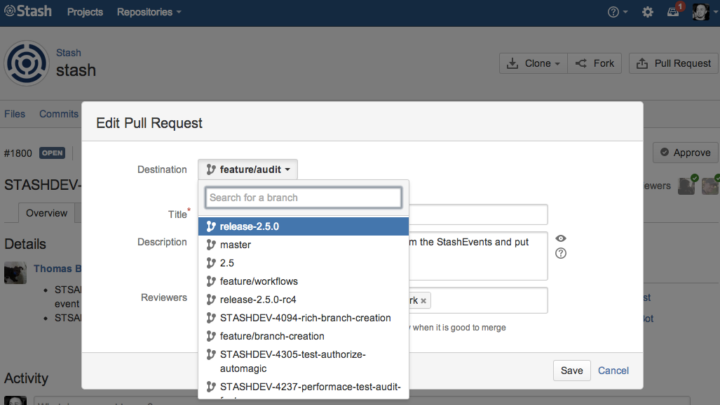720x405 pixels.
Task: Click the first reviewer avatar
Action: coord(687,186)
